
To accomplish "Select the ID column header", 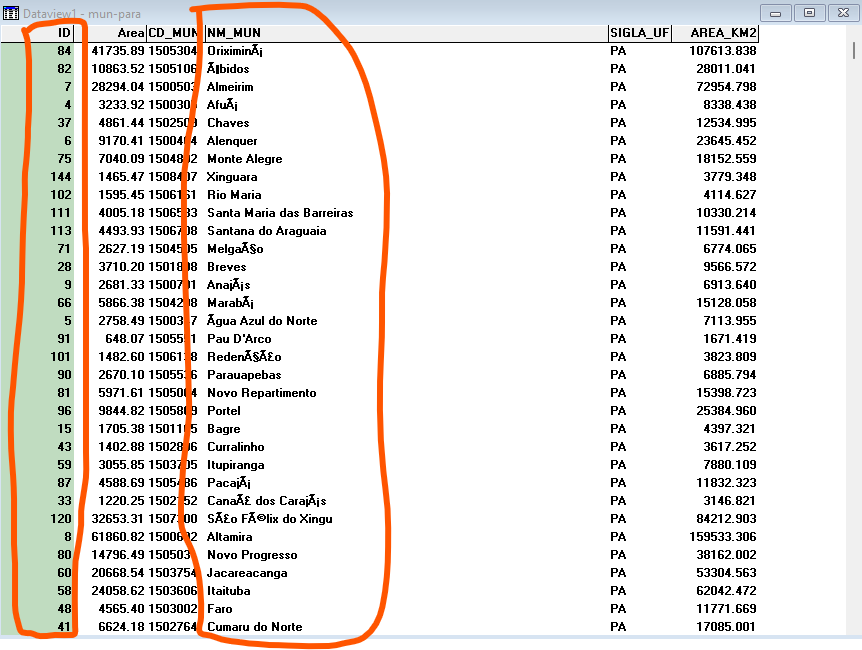I will click(37, 33).
